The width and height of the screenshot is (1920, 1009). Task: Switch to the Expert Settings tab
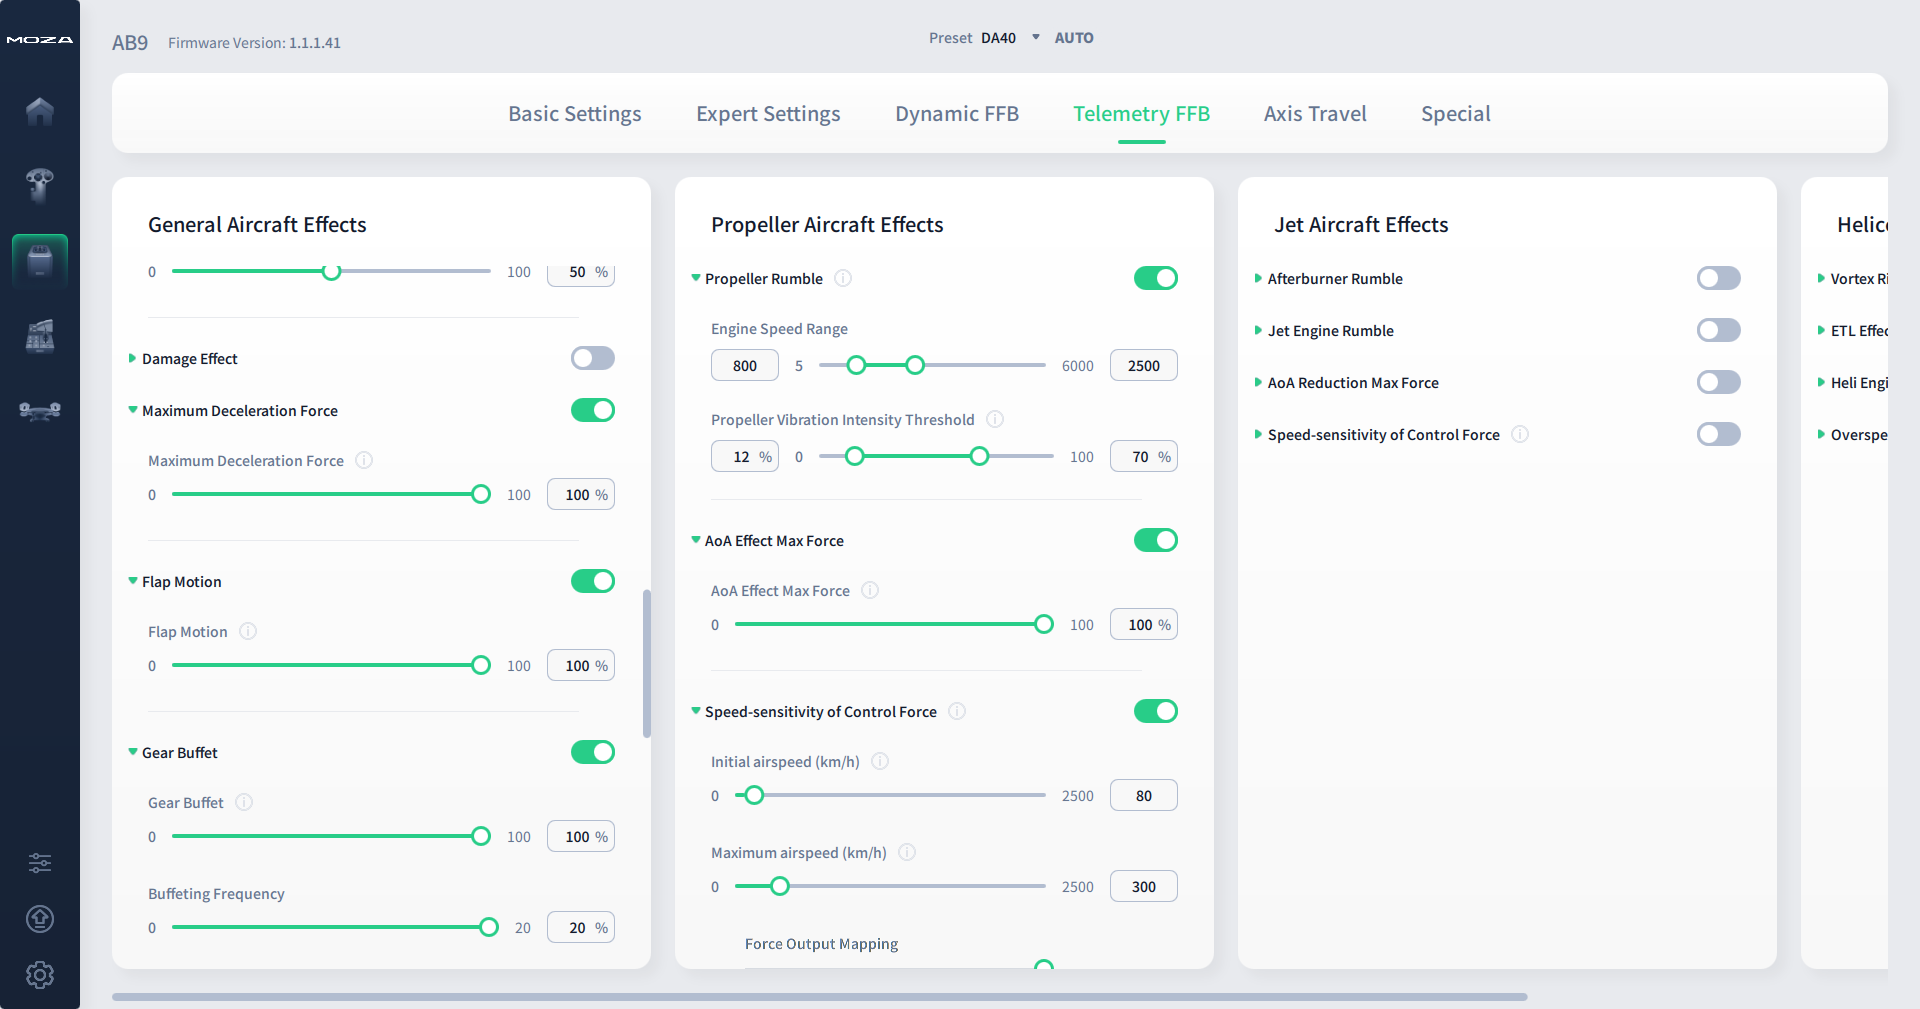[x=768, y=114]
